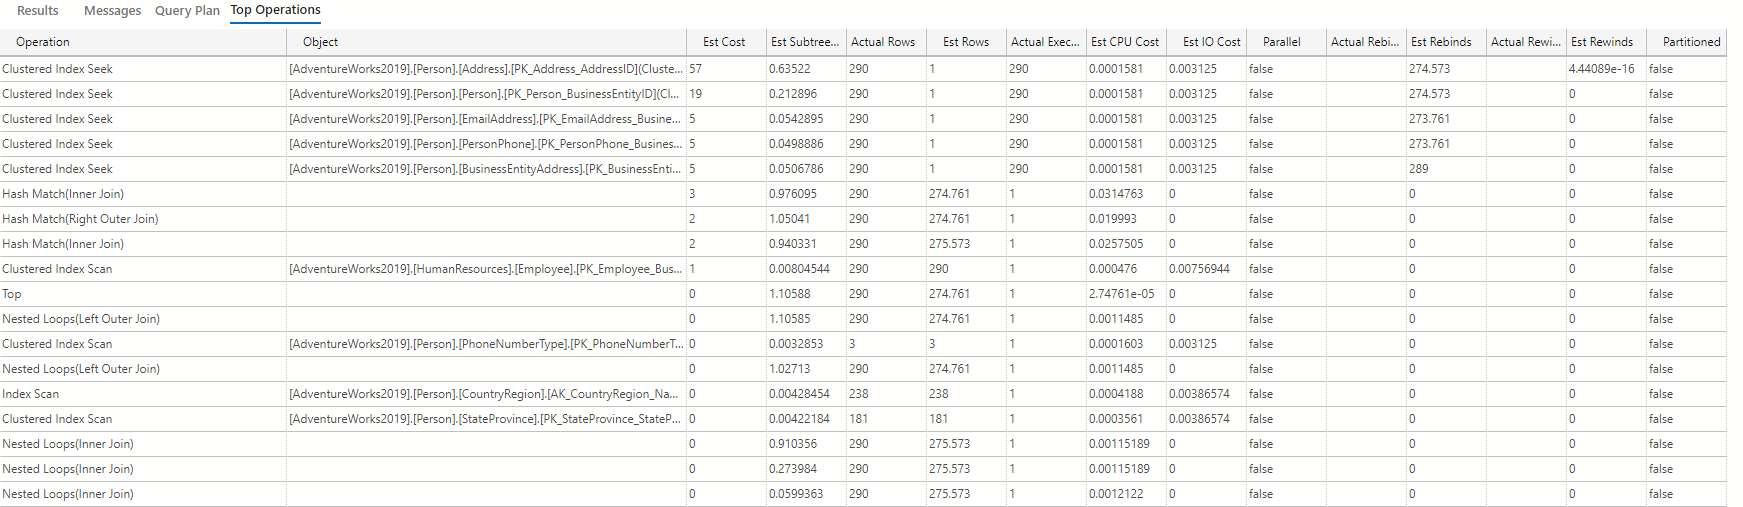Open the Query Plan tab
The height and width of the screenshot is (507, 1743).
pyautogui.click(x=187, y=11)
